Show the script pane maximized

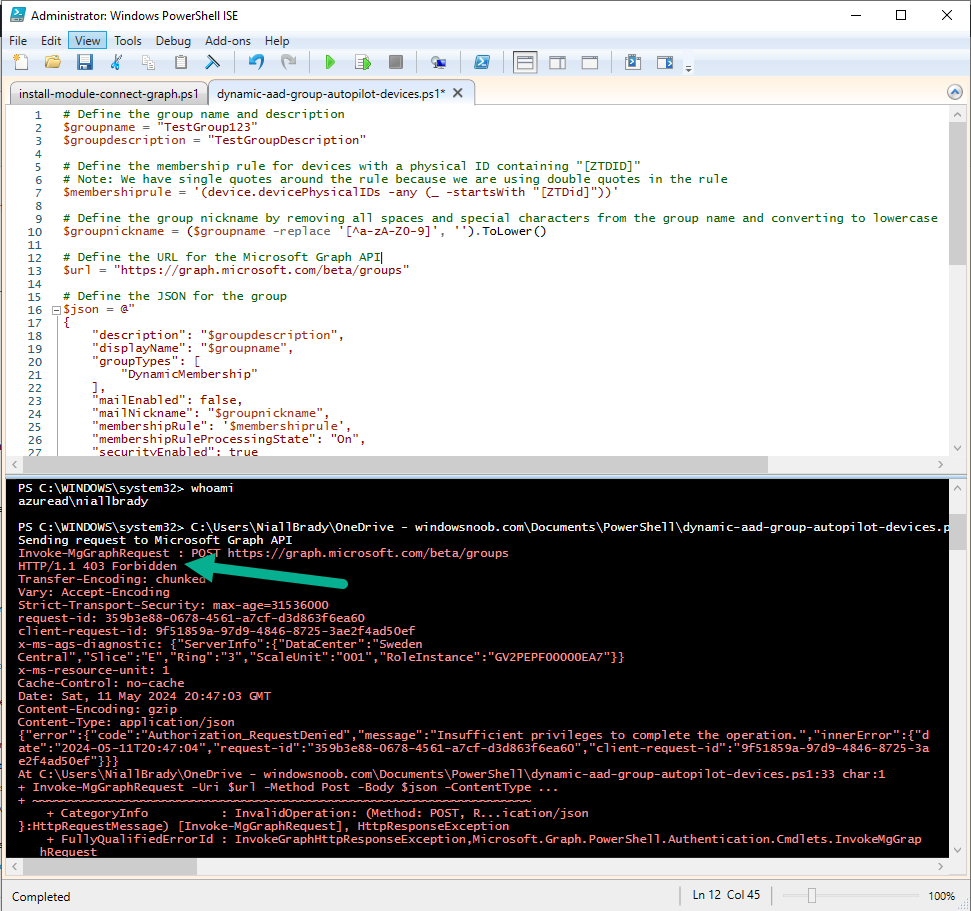[x=590, y=63]
